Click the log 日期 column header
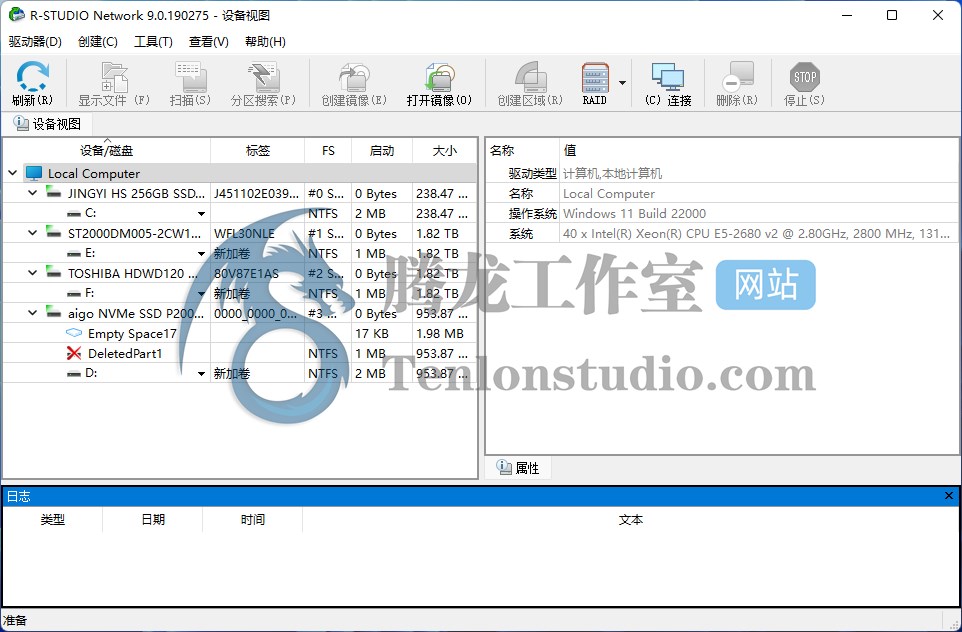The width and height of the screenshot is (962, 632). point(153,520)
